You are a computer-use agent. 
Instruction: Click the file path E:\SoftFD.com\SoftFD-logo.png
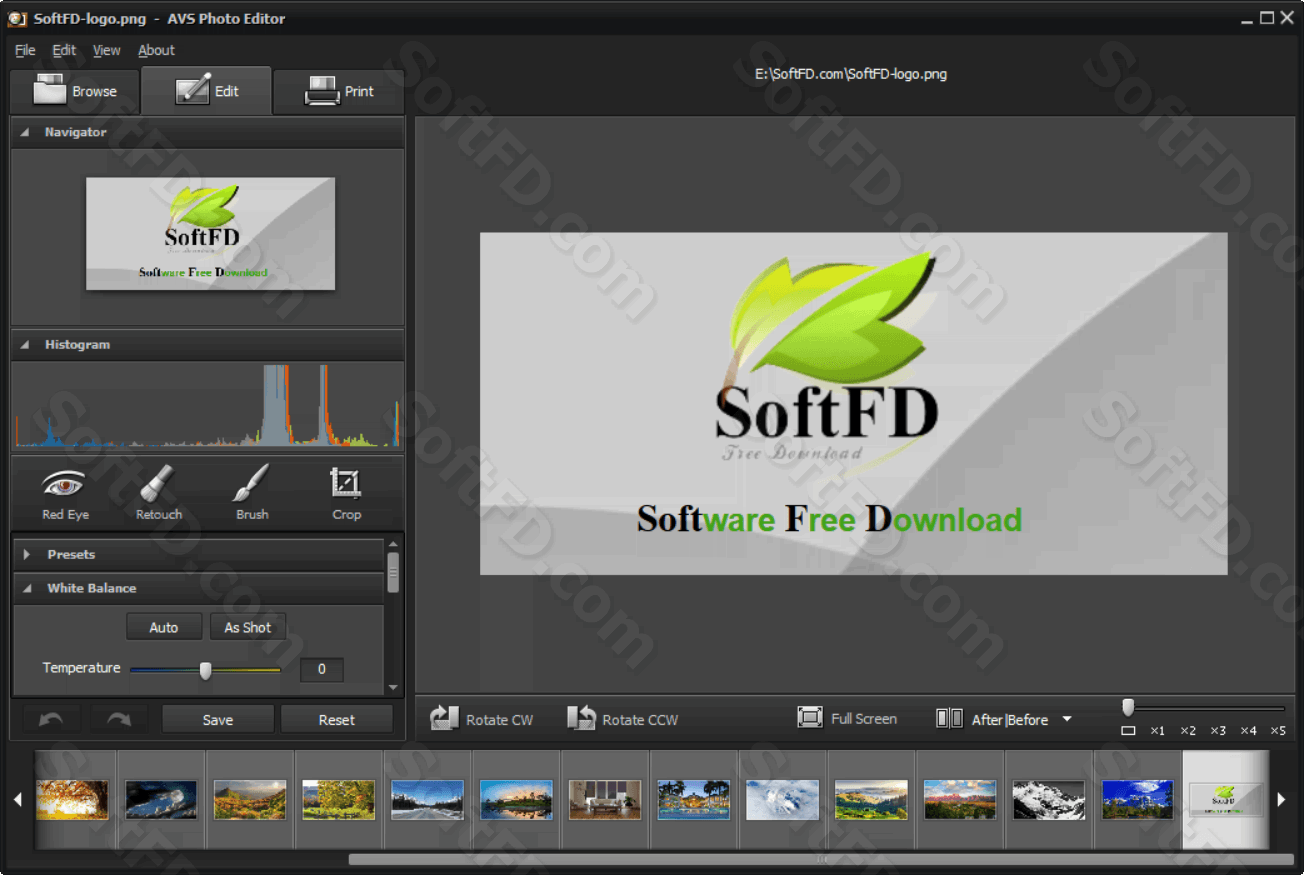tap(851, 73)
